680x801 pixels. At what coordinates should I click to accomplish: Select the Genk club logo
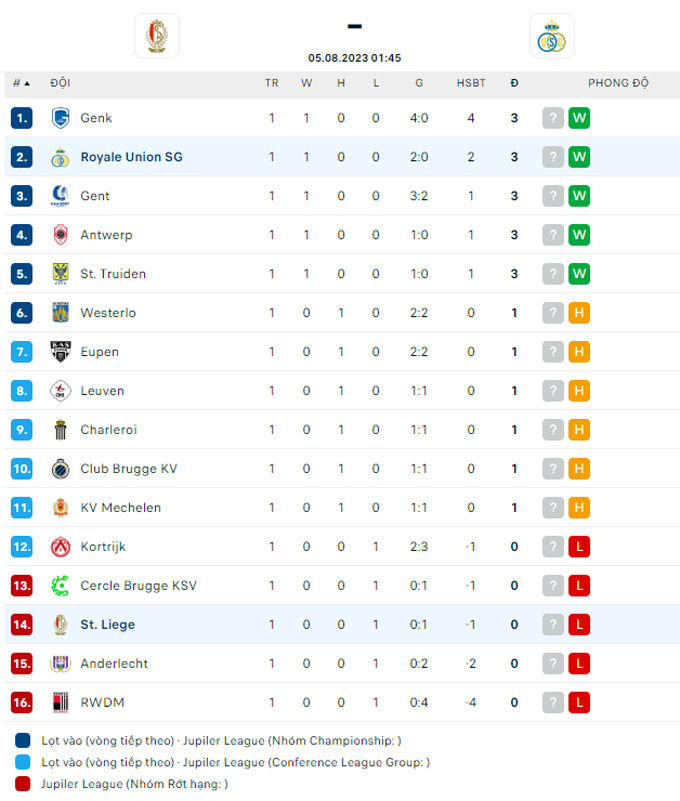coord(59,118)
